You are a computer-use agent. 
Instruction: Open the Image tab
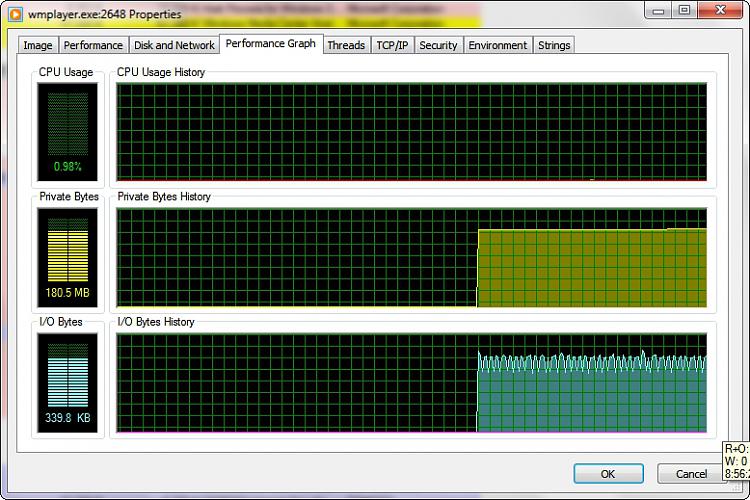coord(38,45)
